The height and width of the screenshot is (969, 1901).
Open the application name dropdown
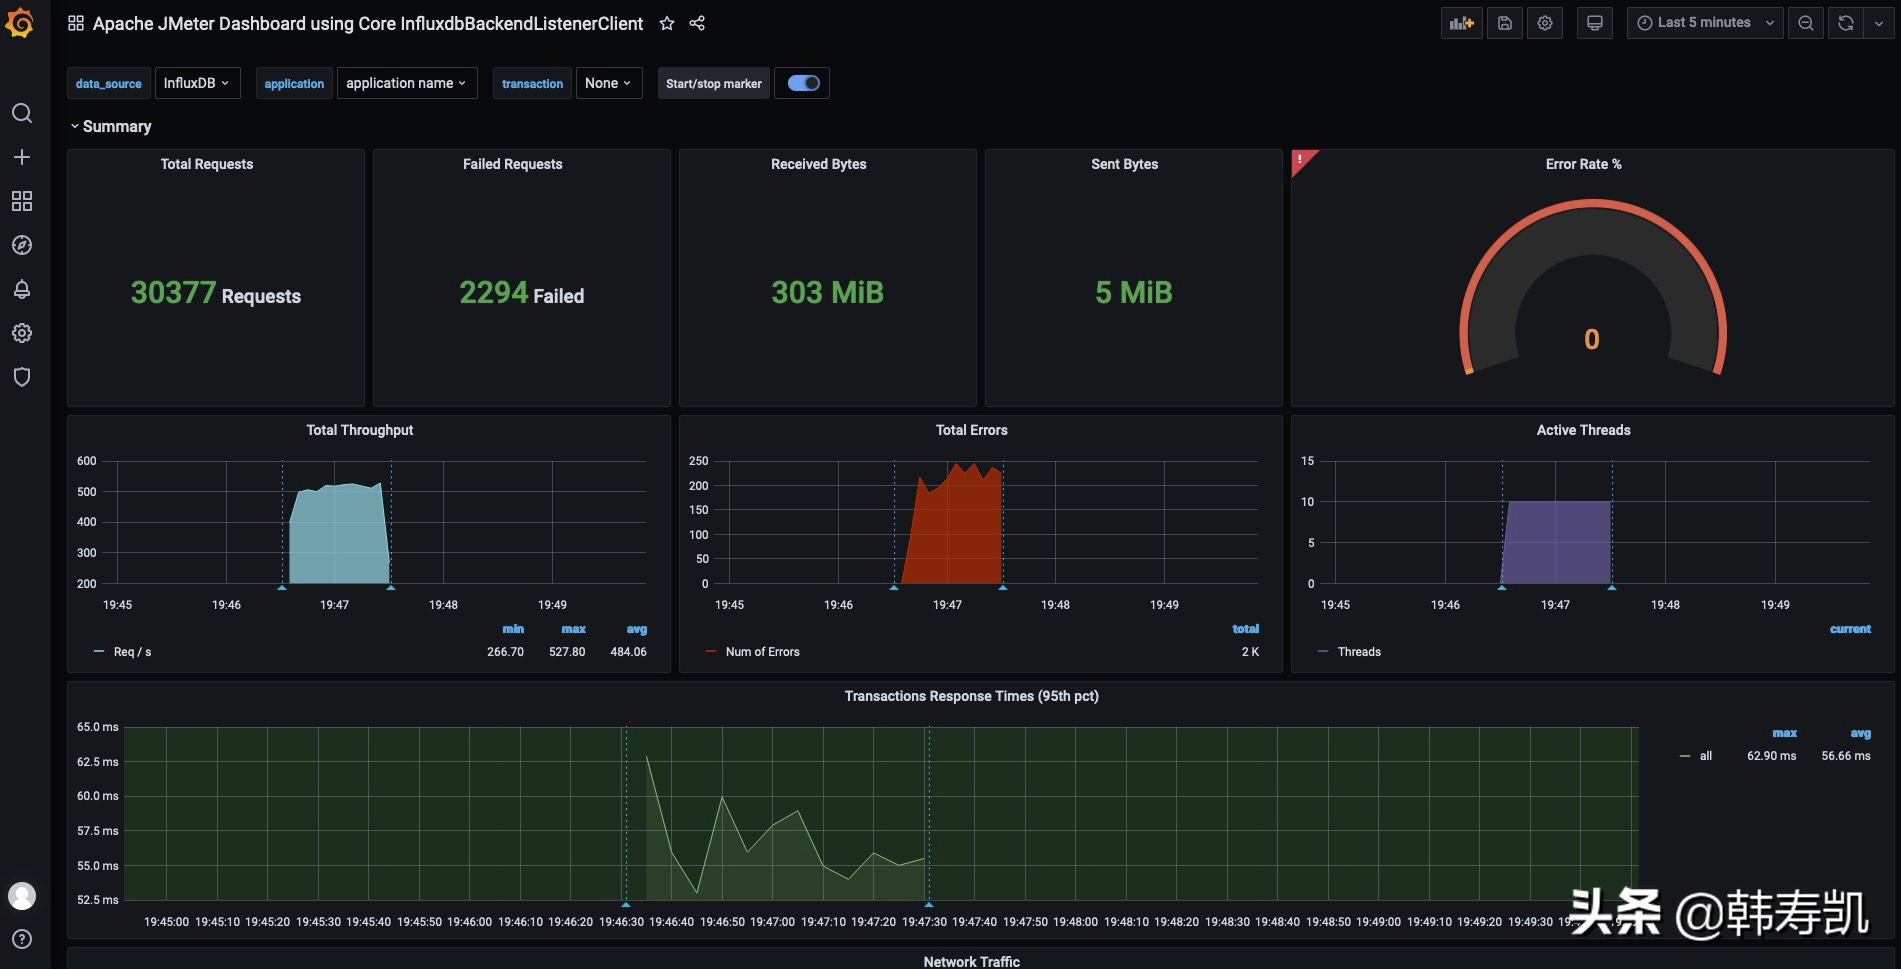coord(406,83)
